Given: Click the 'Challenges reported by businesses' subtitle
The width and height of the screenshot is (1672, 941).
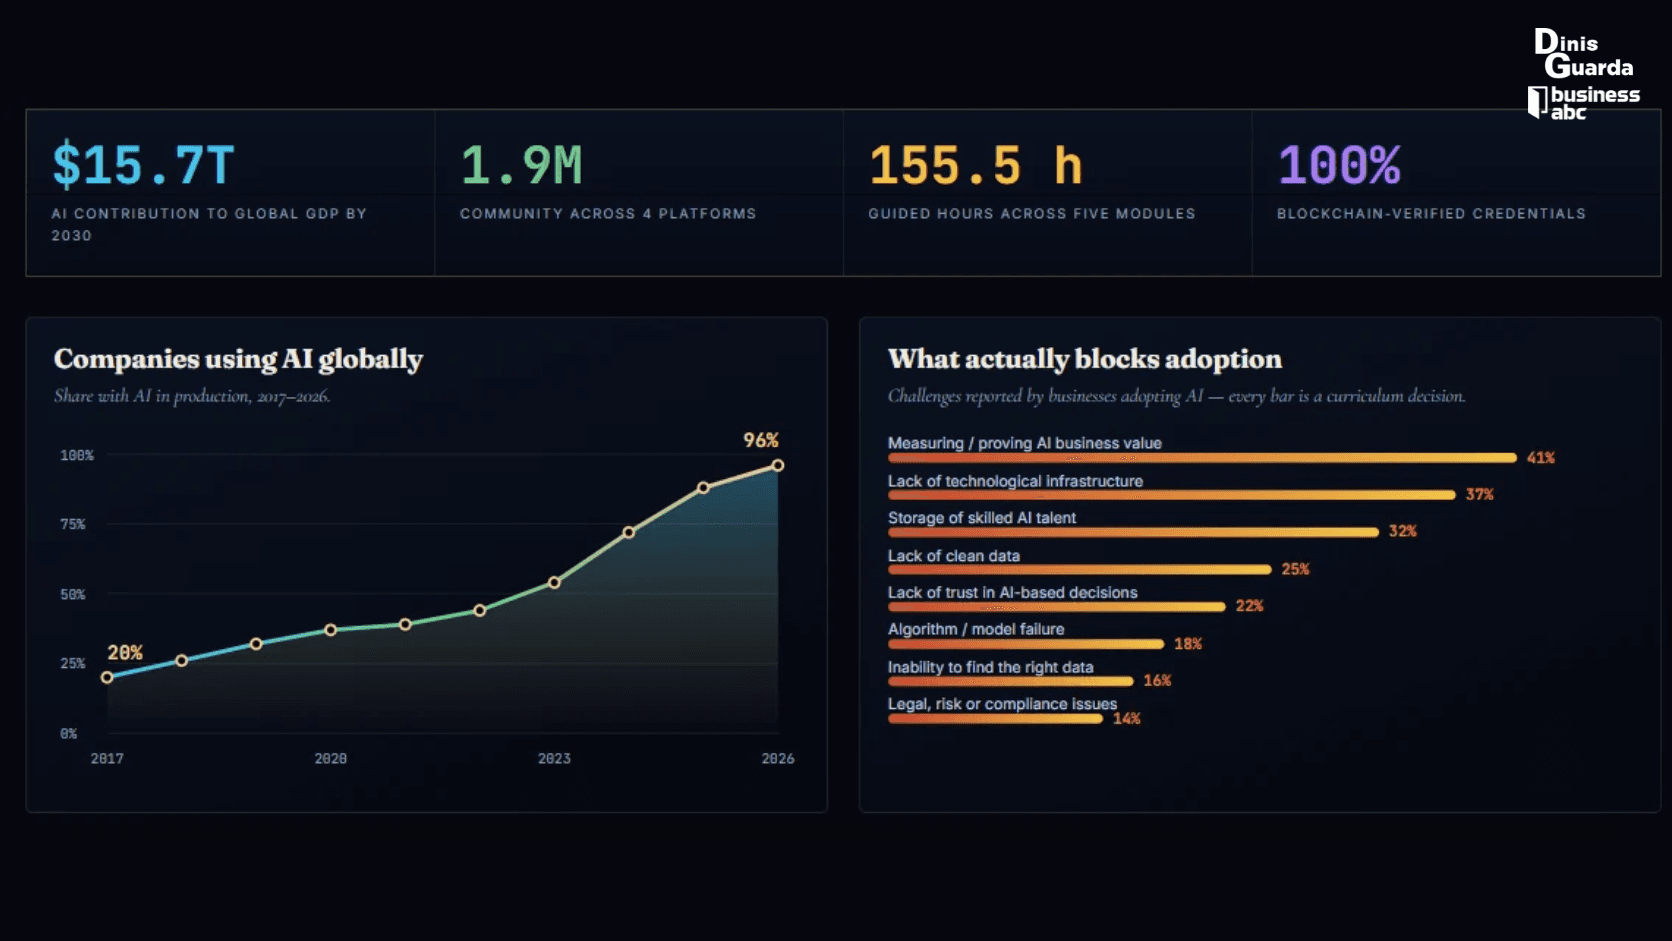Looking at the screenshot, I should pos(1177,396).
